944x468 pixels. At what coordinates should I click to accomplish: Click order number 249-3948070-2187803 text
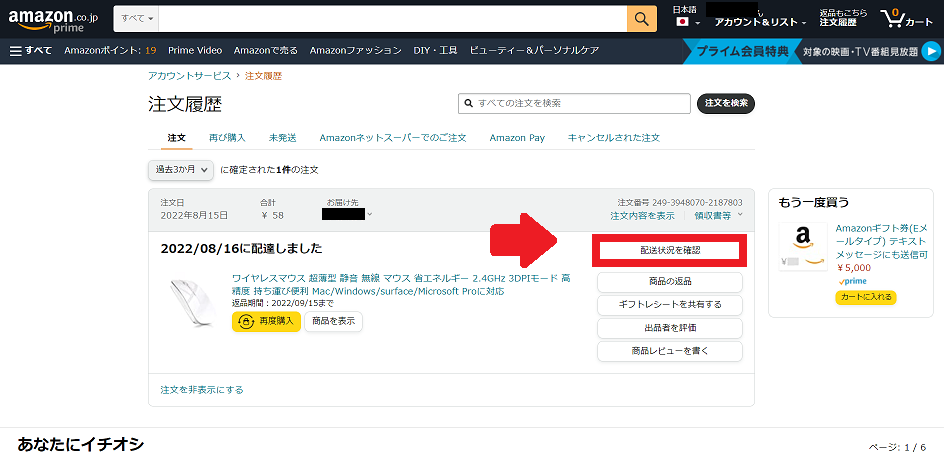pyautogui.click(x=697, y=202)
